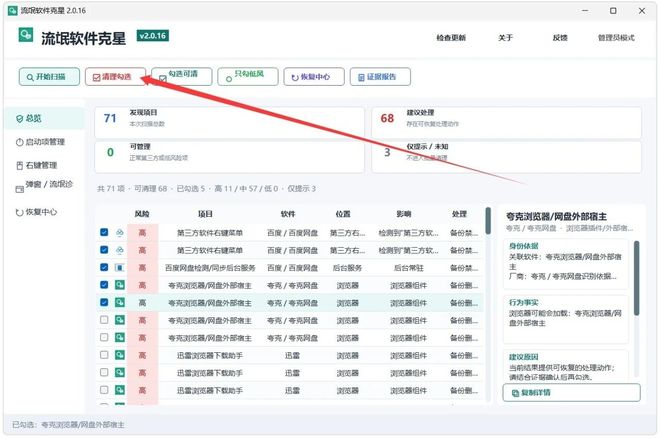The width and height of the screenshot is (660, 439).
Task: Click 检查更新 in the header
Action: point(451,38)
